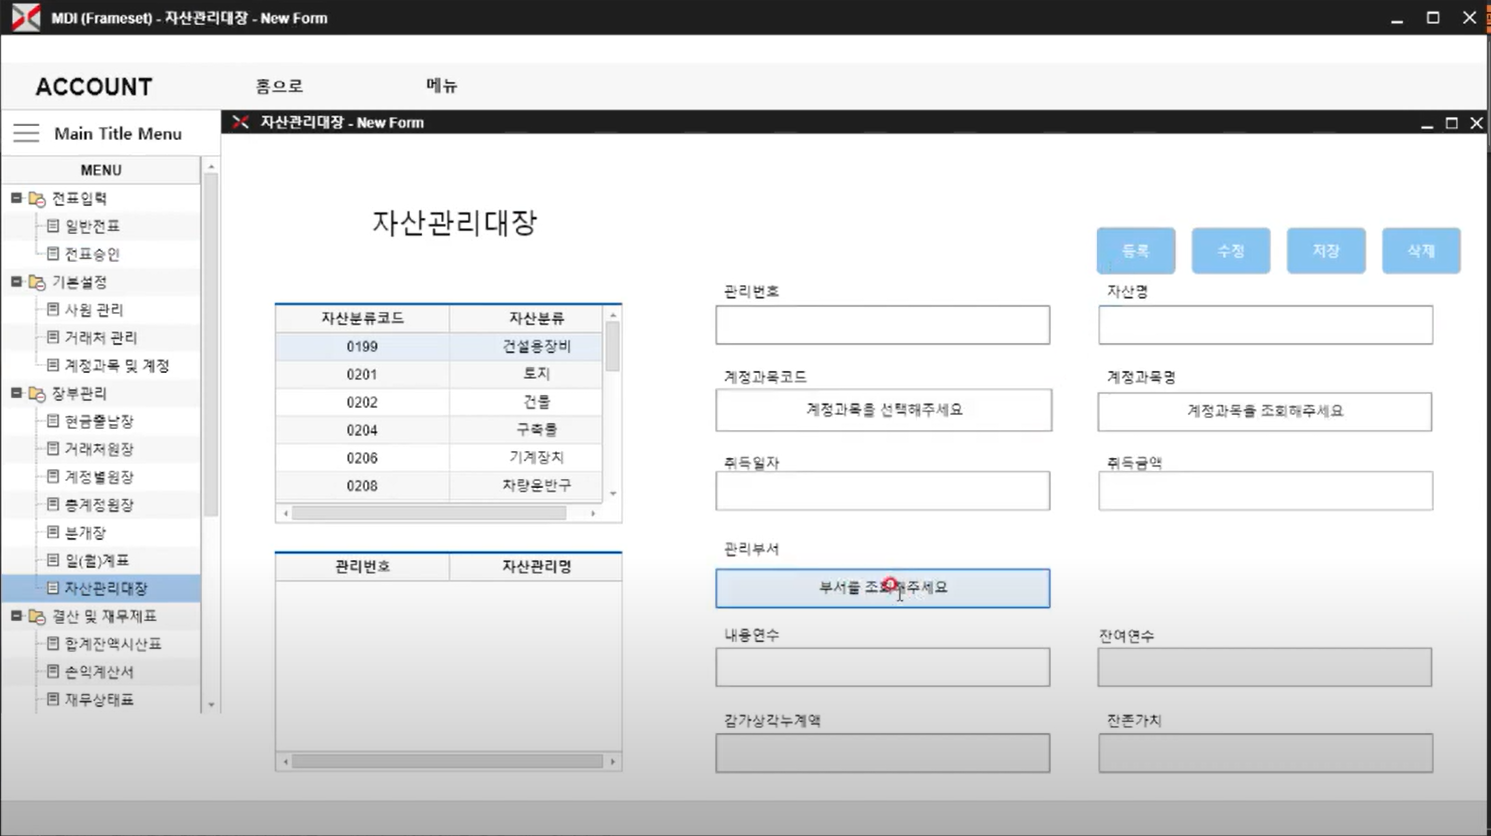
Task: Click the 잔존가치 field
Action: (1265, 753)
